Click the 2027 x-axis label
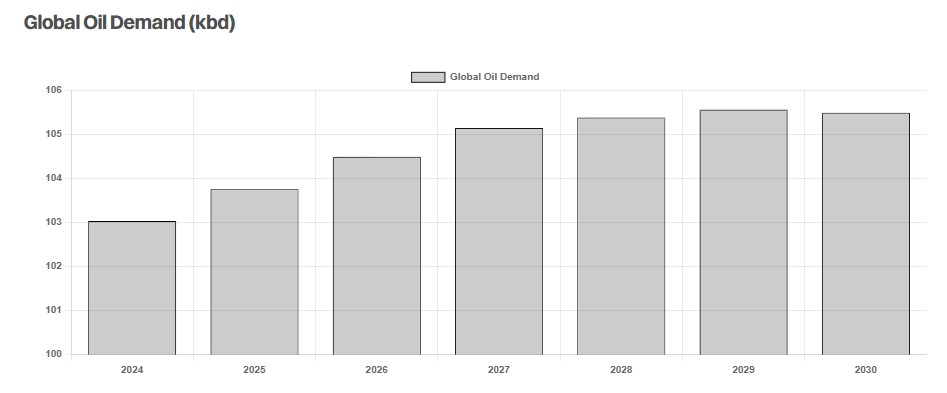The image size is (947, 393). pyautogui.click(x=499, y=370)
